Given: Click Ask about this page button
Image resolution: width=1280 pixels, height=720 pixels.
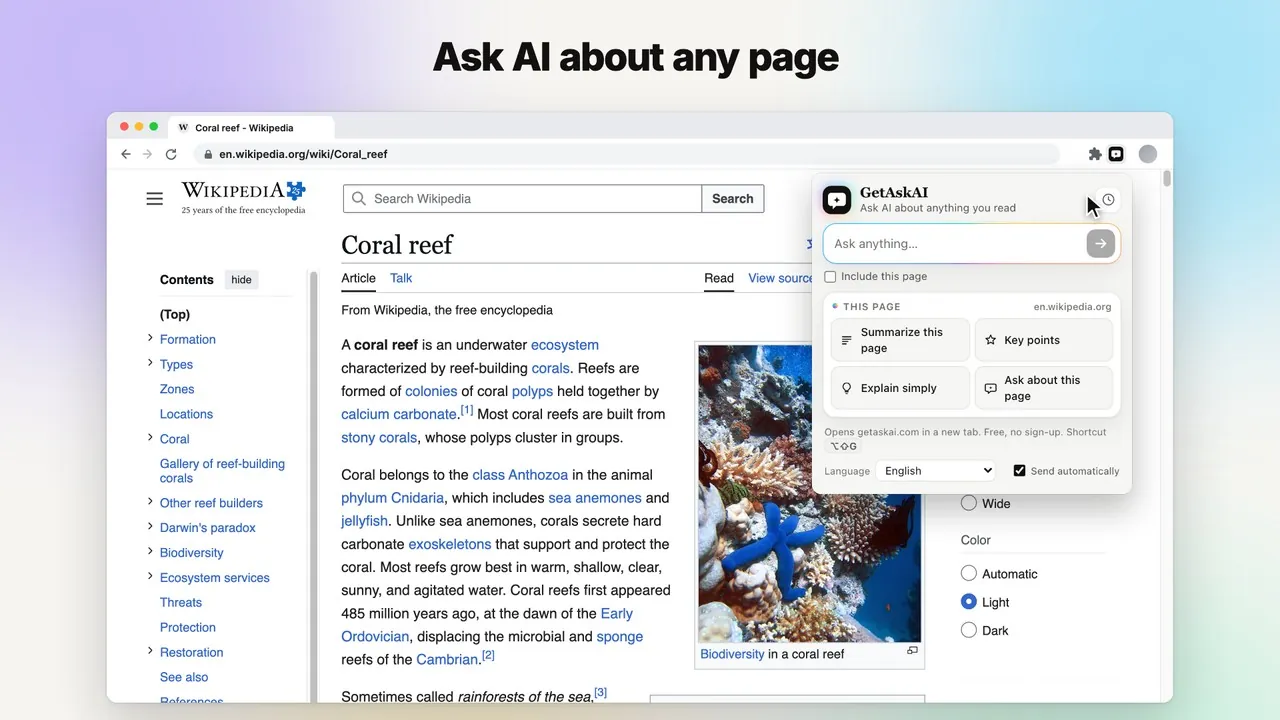Looking at the screenshot, I should tap(1044, 388).
